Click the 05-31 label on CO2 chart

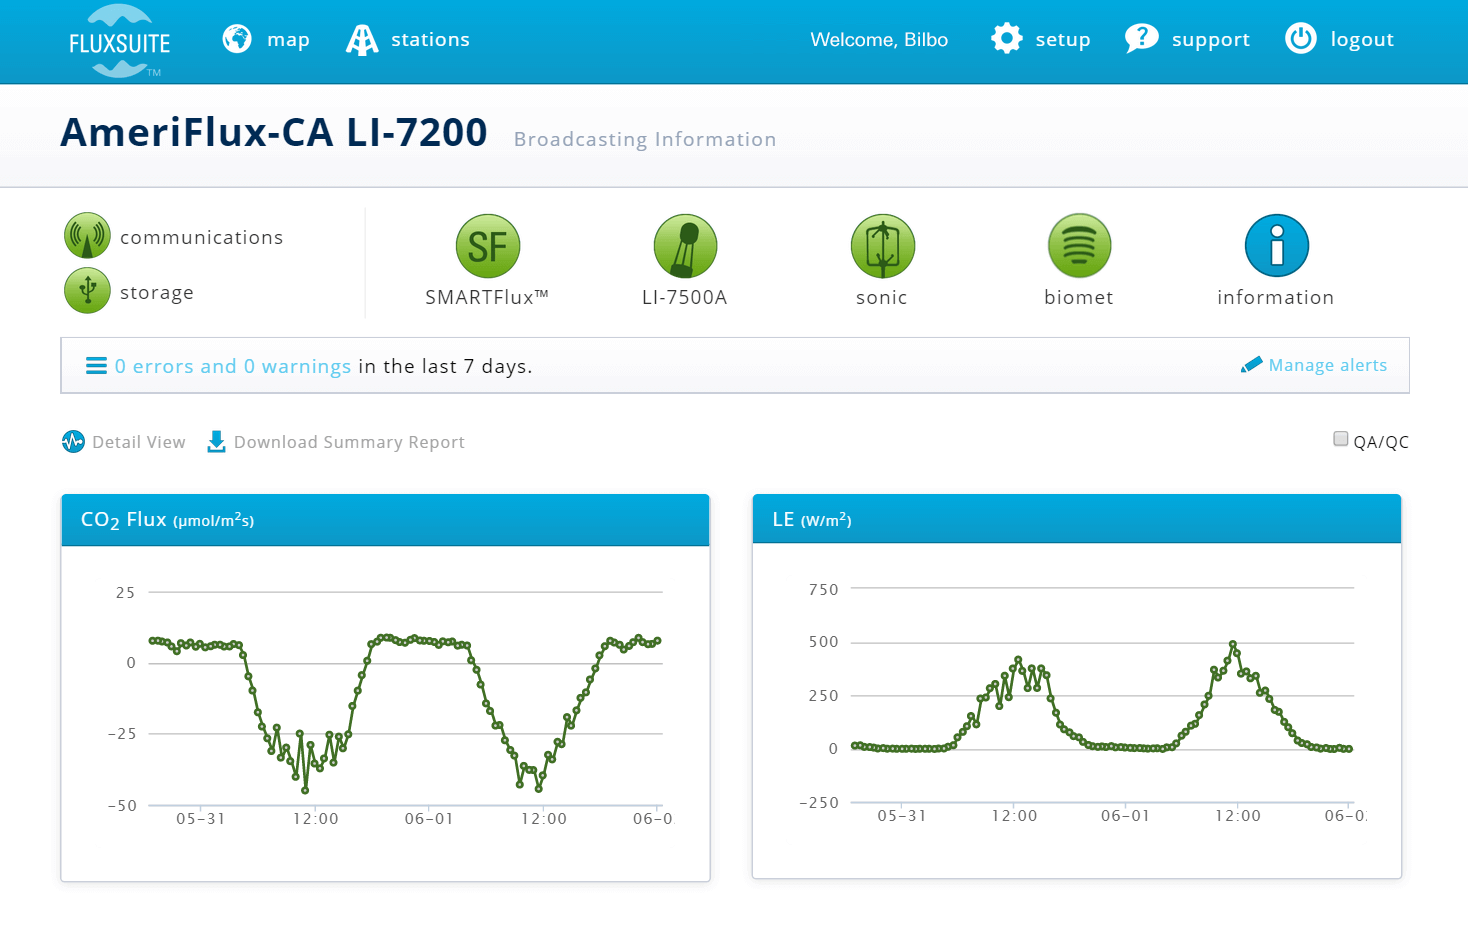(201, 819)
